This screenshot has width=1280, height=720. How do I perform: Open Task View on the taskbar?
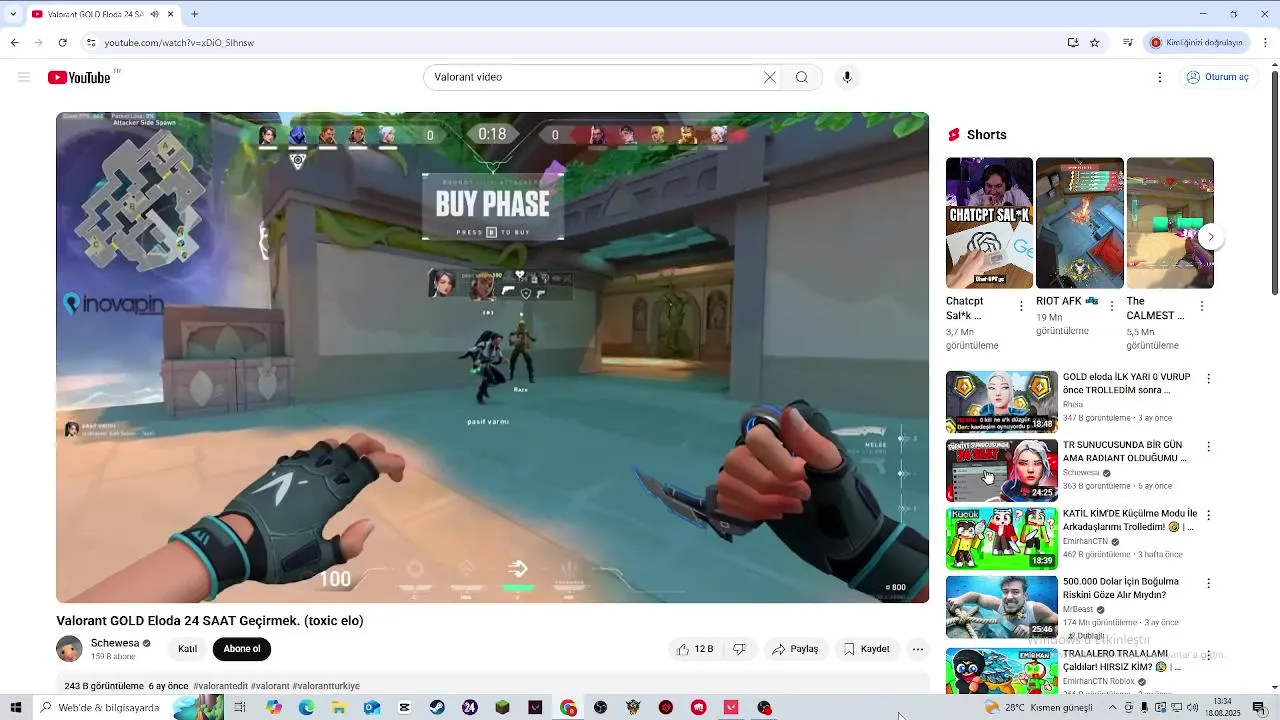(240, 707)
